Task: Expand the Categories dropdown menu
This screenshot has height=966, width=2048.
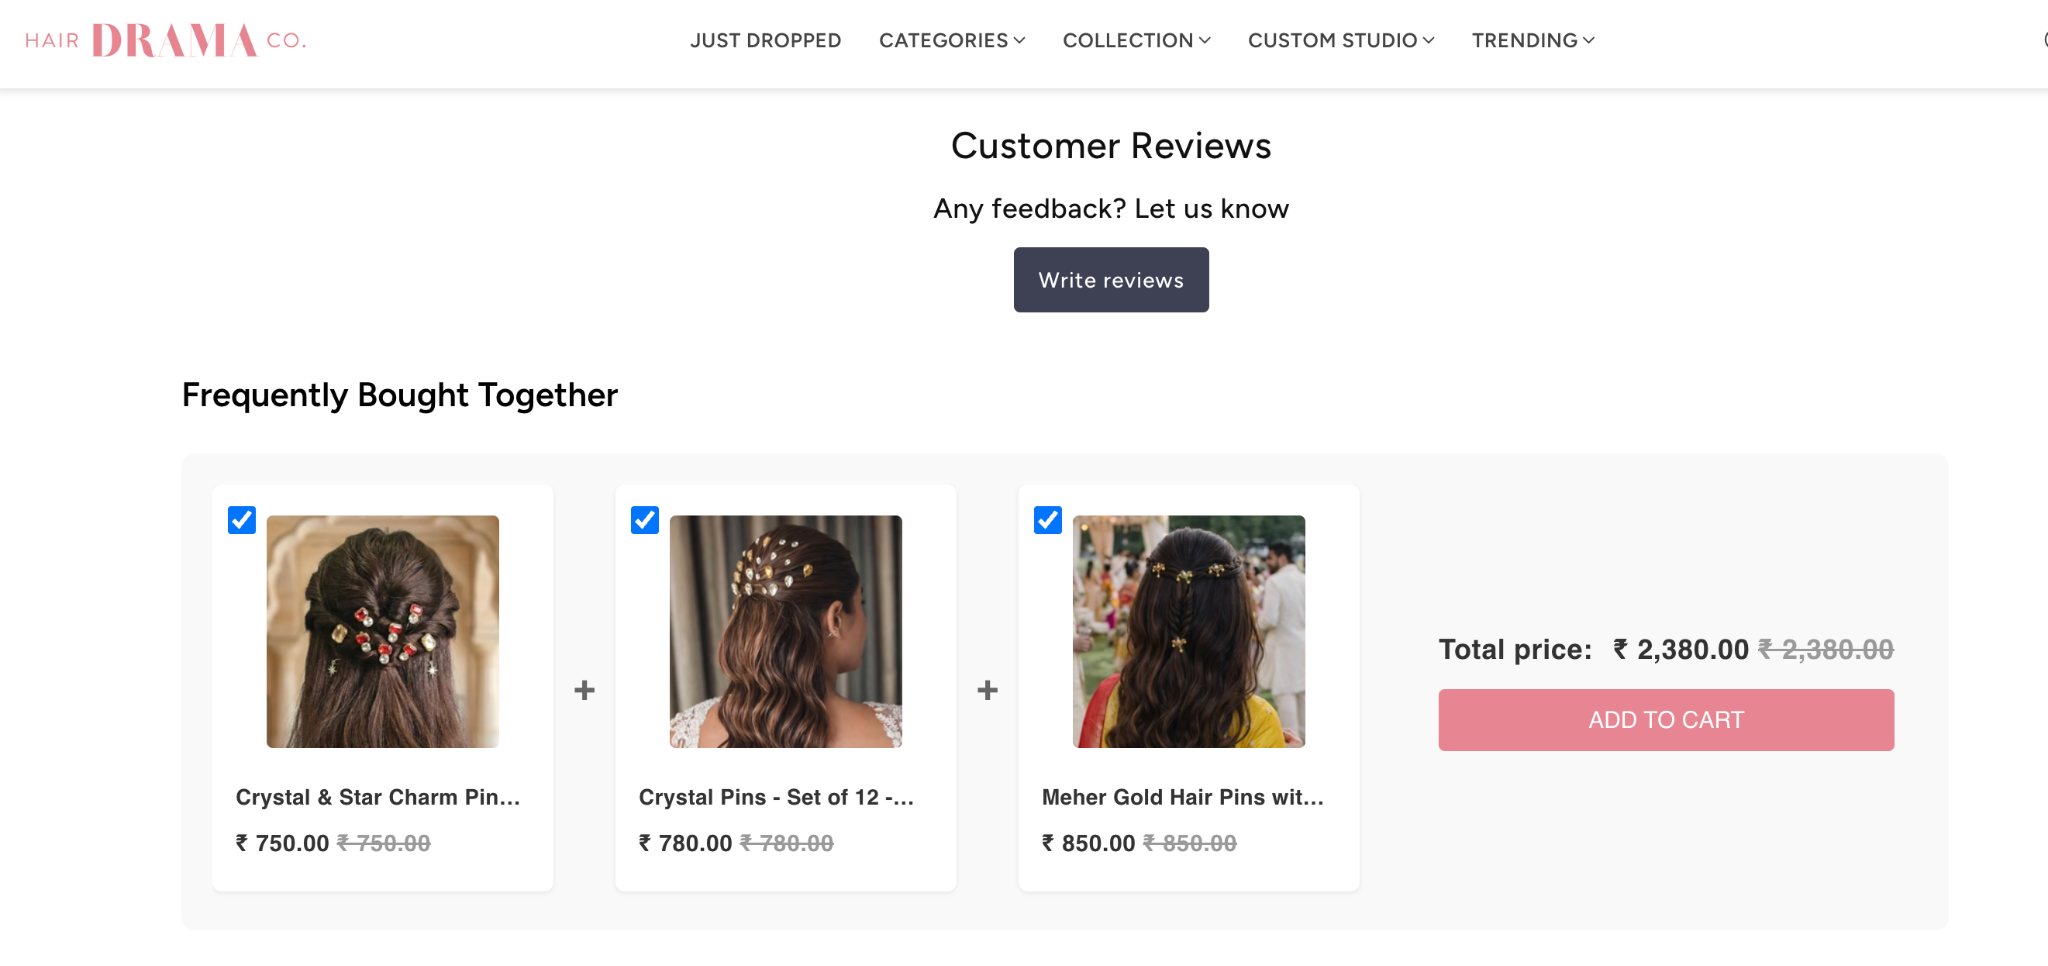Action: (952, 41)
